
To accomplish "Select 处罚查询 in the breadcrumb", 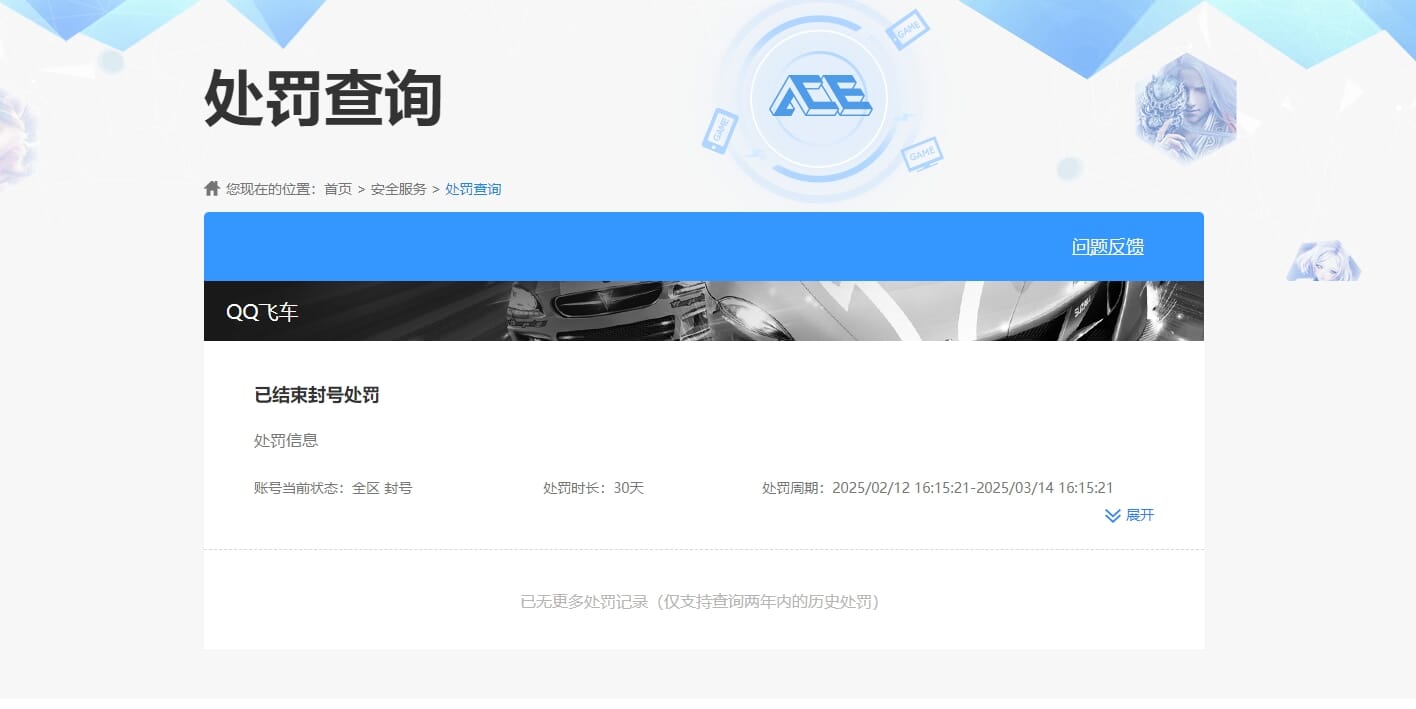I will click(473, 189).
